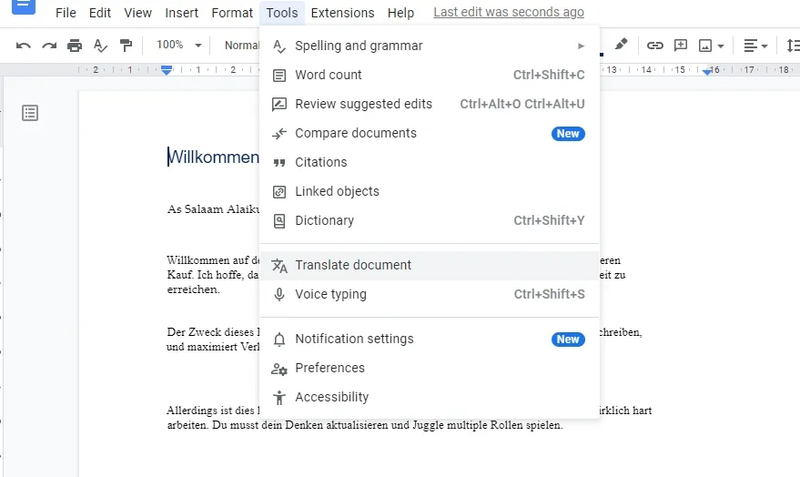The width and height of the screenshot is (800, 477).
Task: Select Voice typing menu entry
Action: [x=429, y=294]
